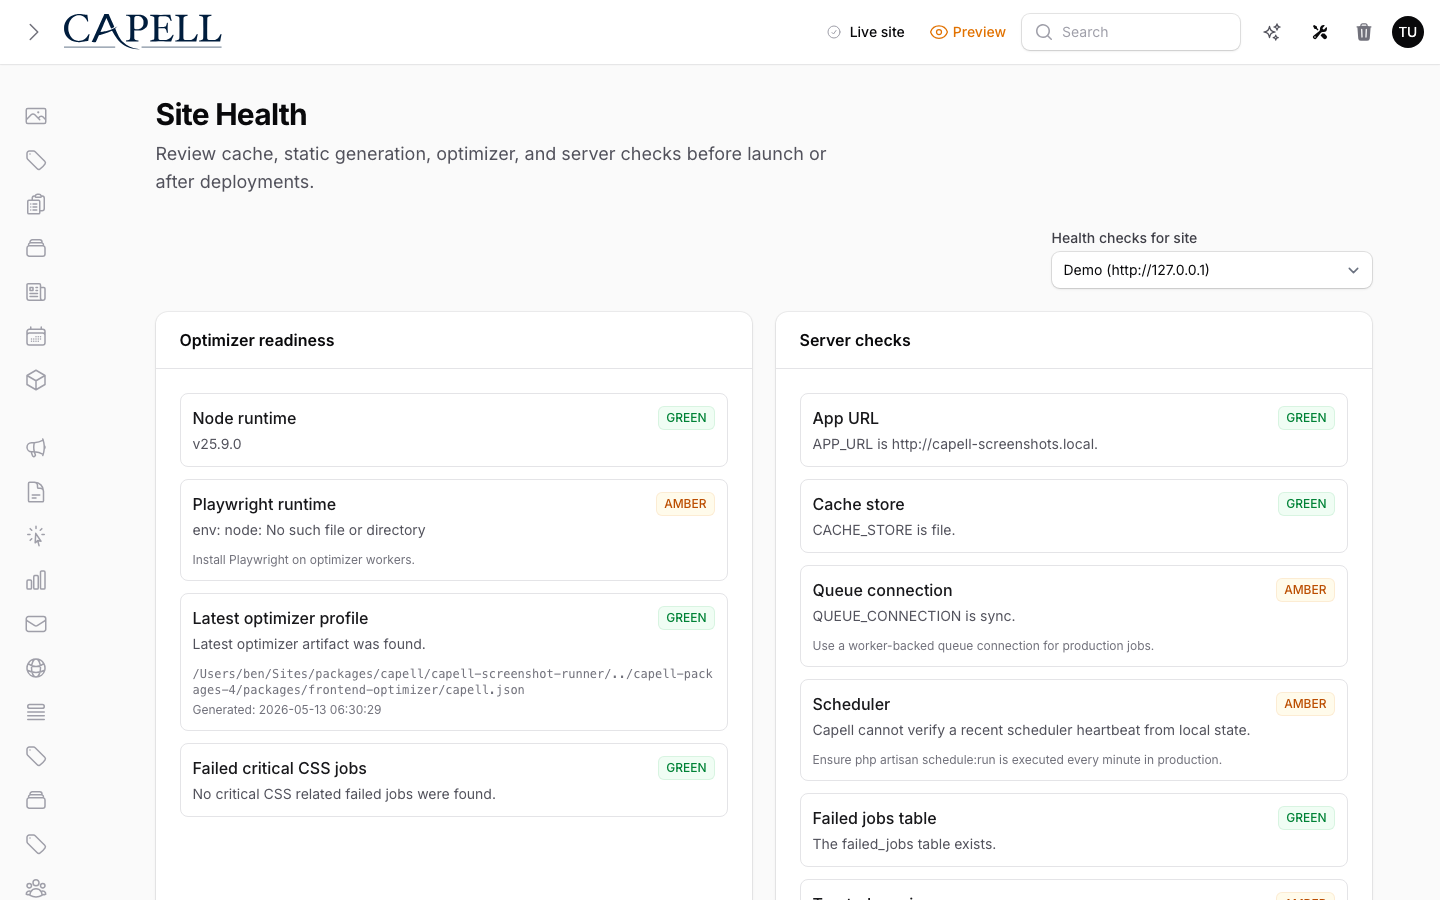The height and width of the screenshot is (900, 1440).
Task: Open the envelope mail icon in sidebar
Action: (36, 624)
